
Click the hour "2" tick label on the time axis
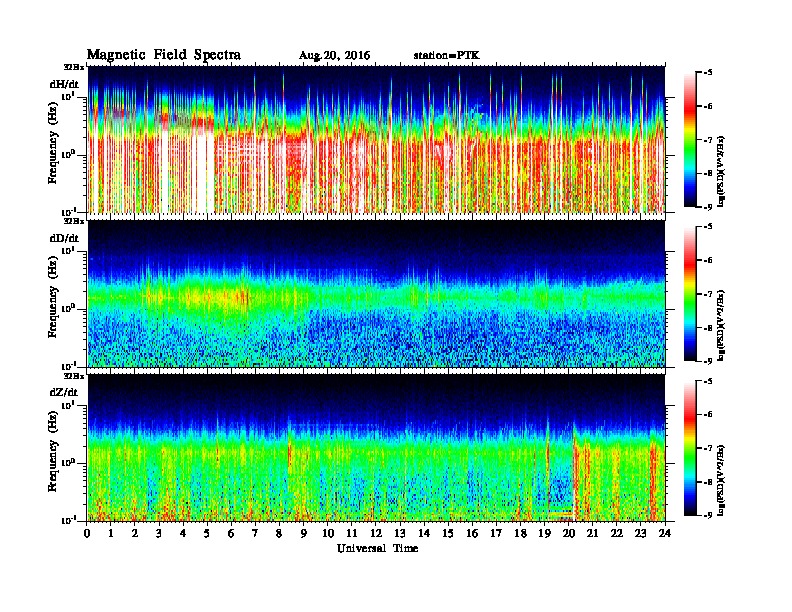point(135,533)
